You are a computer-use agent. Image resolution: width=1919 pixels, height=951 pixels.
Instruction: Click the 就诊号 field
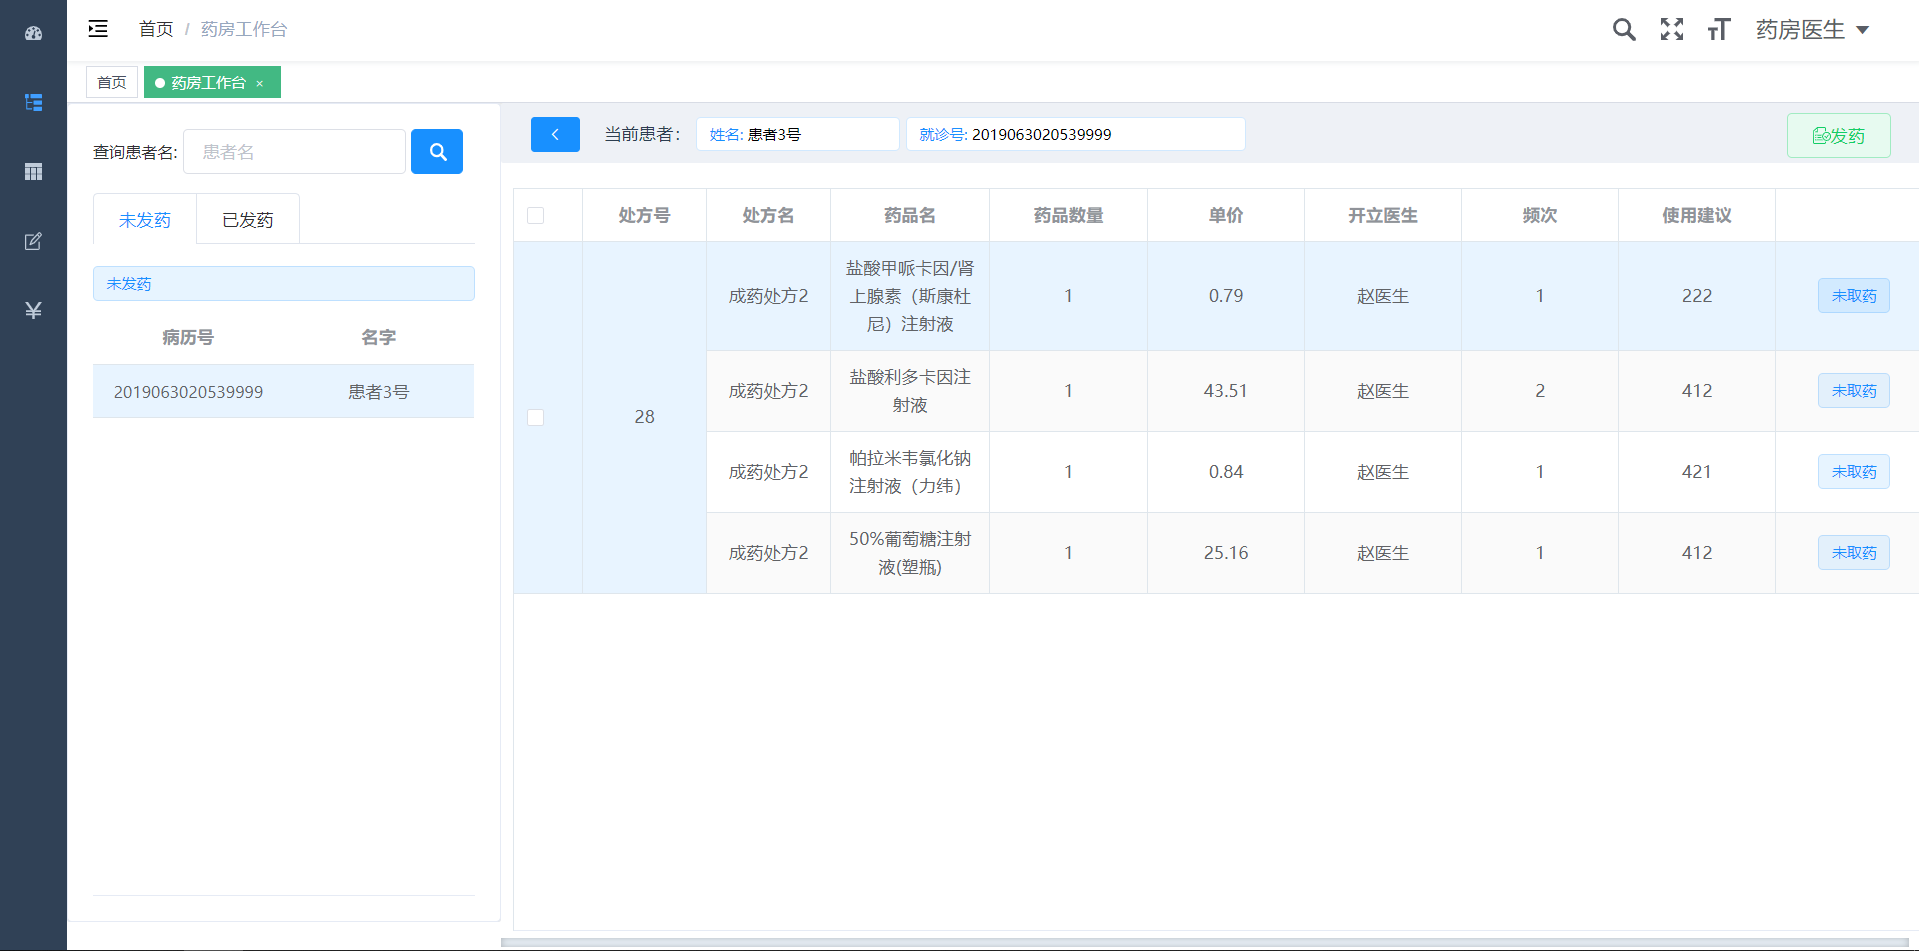1076,134
